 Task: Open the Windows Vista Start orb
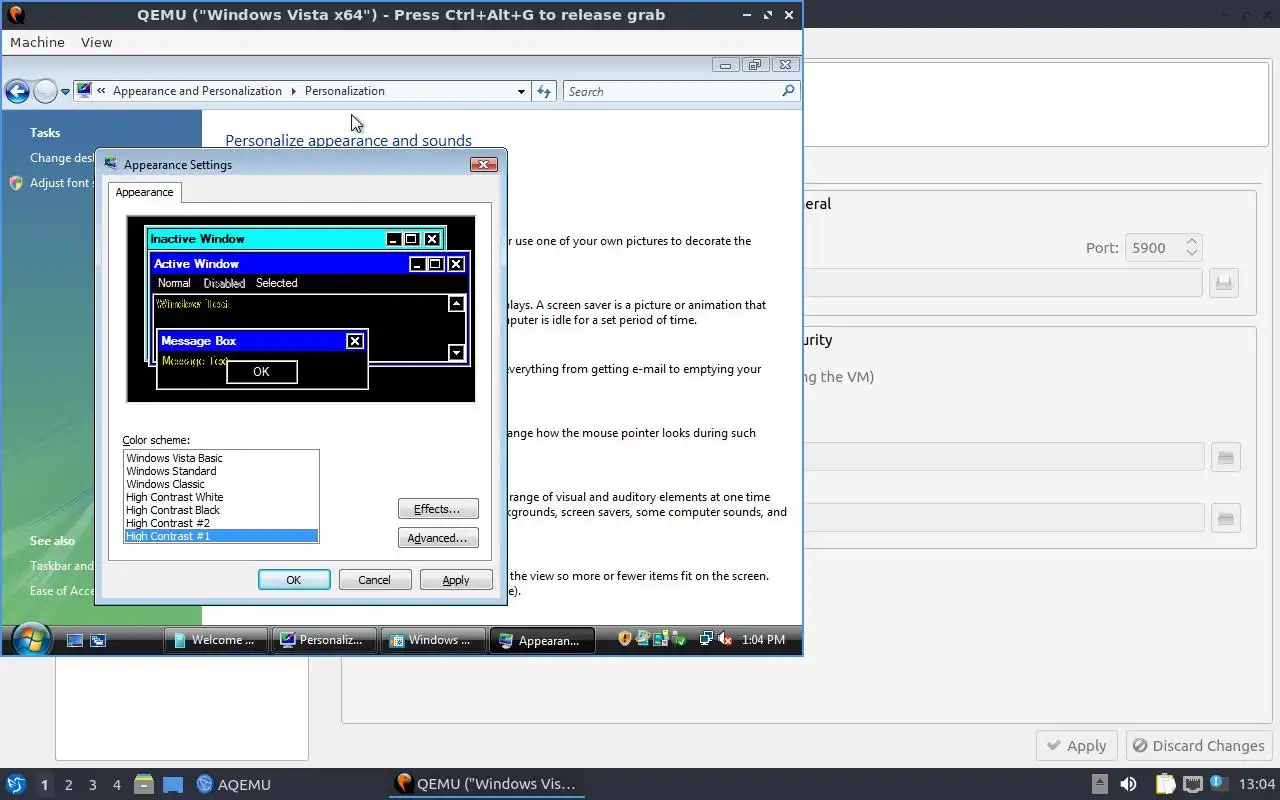30,639
